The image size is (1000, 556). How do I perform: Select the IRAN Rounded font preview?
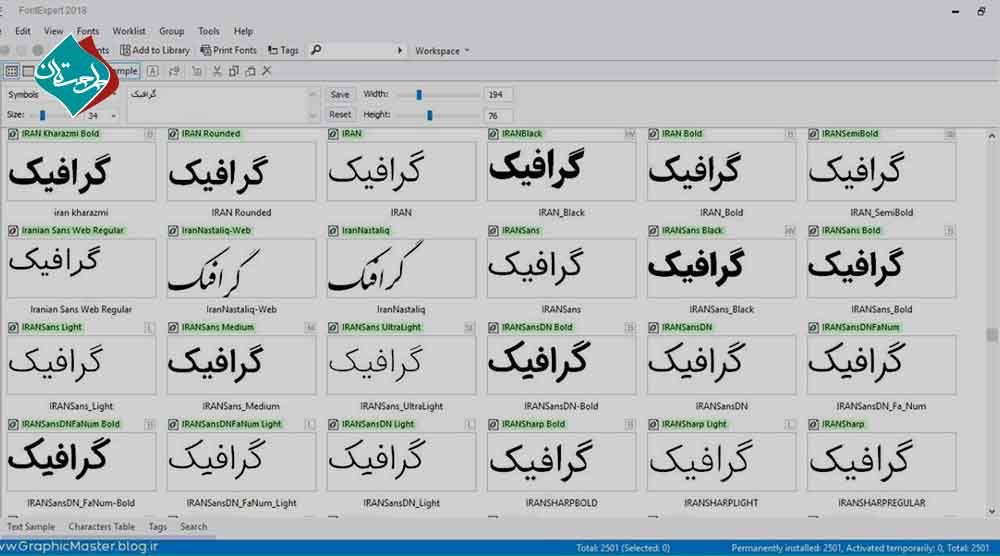click(241, 172)
